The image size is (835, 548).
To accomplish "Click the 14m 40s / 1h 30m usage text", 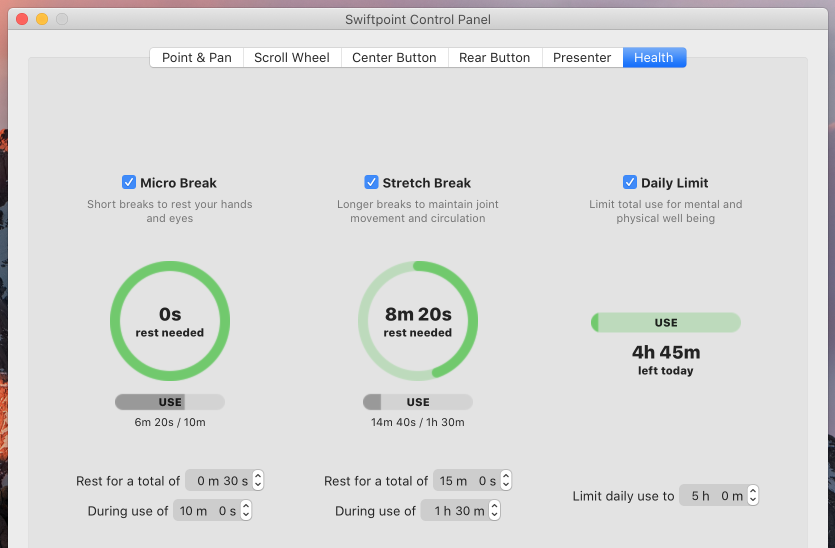I will tap(418, 422).
